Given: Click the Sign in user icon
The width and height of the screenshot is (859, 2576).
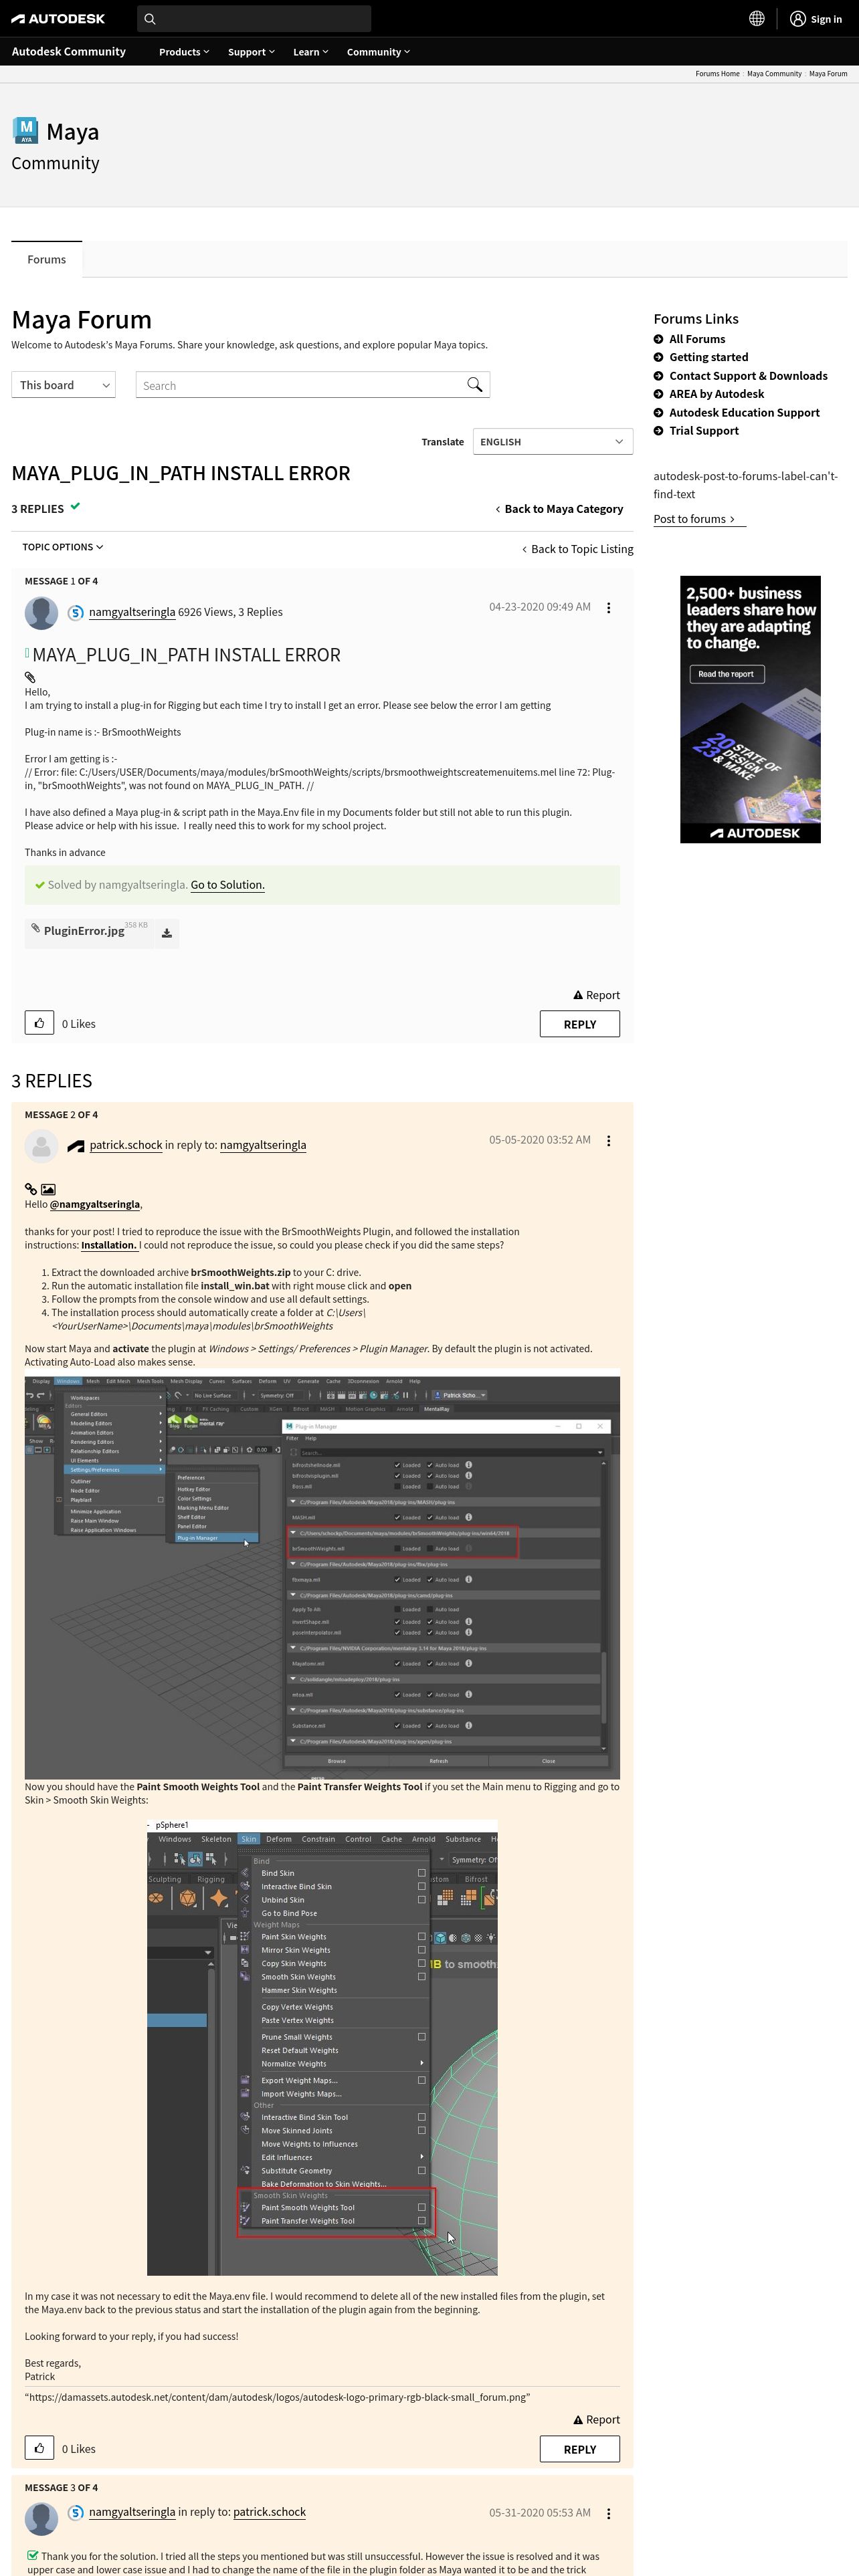Looking at the screenshot, I should tap(798, 18).
